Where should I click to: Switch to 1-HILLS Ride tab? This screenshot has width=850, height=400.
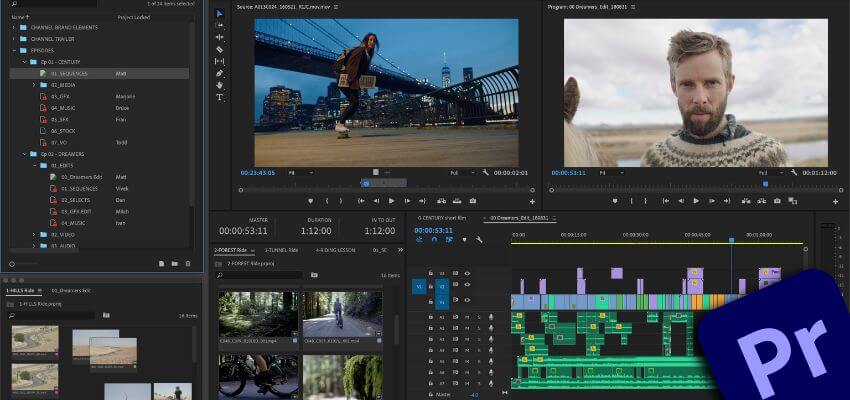click(20, 291)
